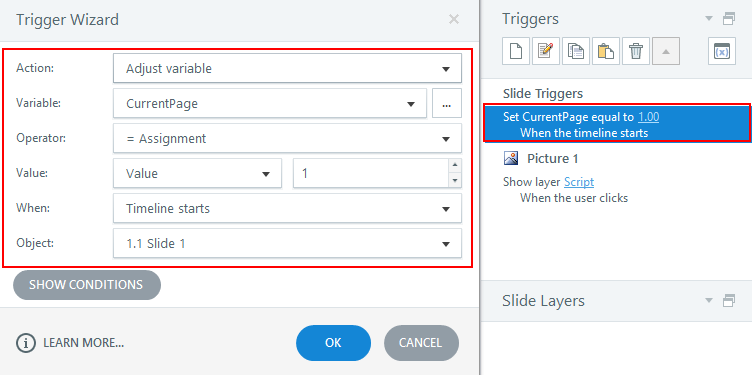Viewport: 752px width, 375px height.
Task: Create a new trigger in Triggers panel
Action: [516, 51]
